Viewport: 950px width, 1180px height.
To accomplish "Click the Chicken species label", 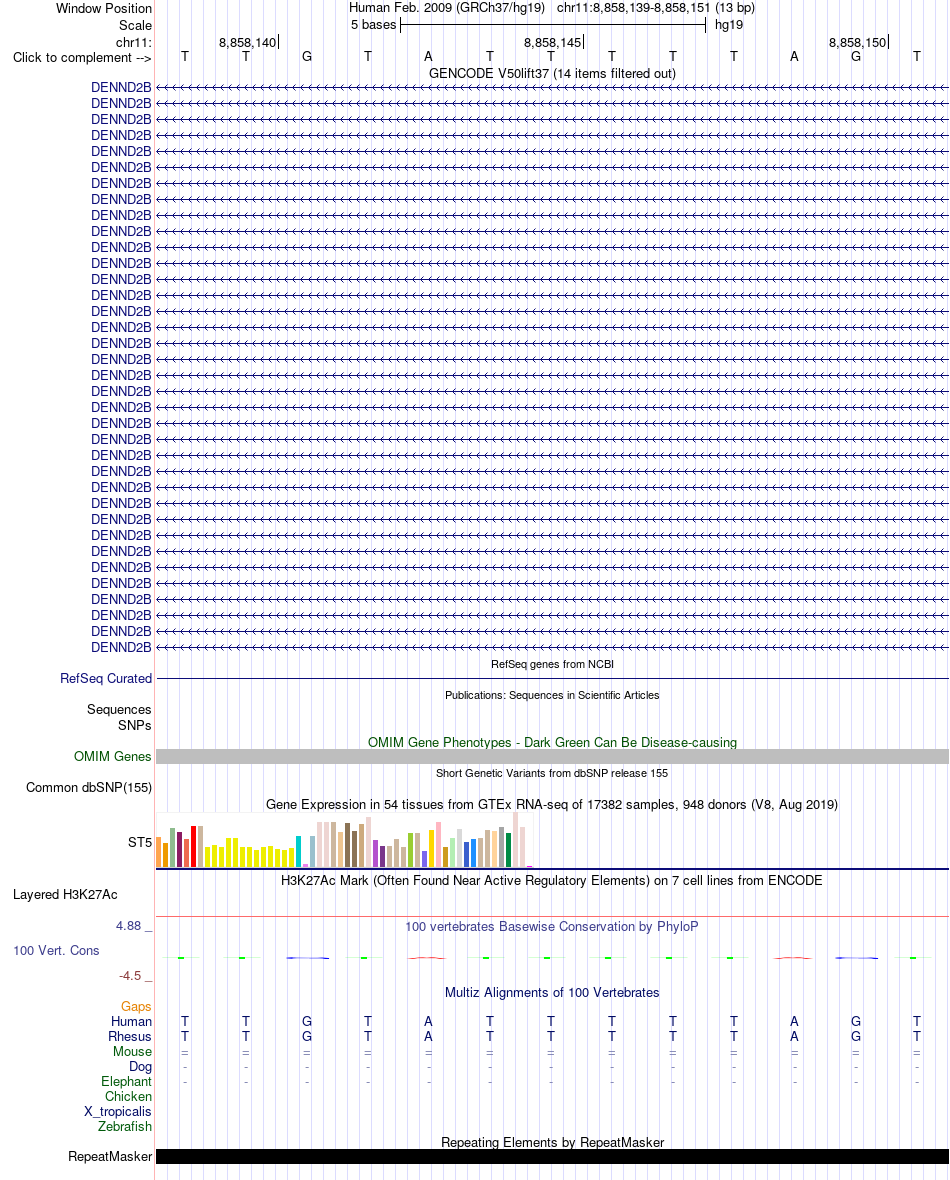I will (129, 1097).
